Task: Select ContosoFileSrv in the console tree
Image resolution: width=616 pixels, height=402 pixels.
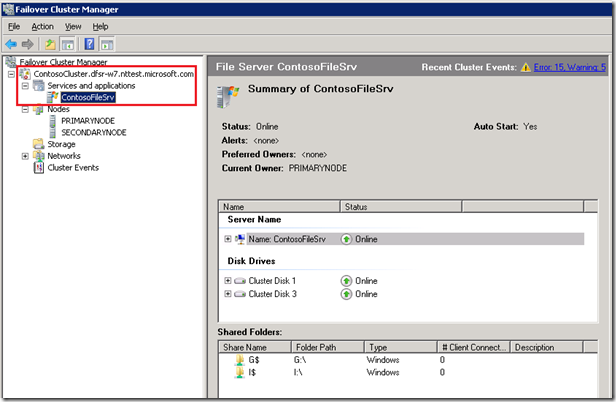Action: pyautogui.click(x=88, y=97)
